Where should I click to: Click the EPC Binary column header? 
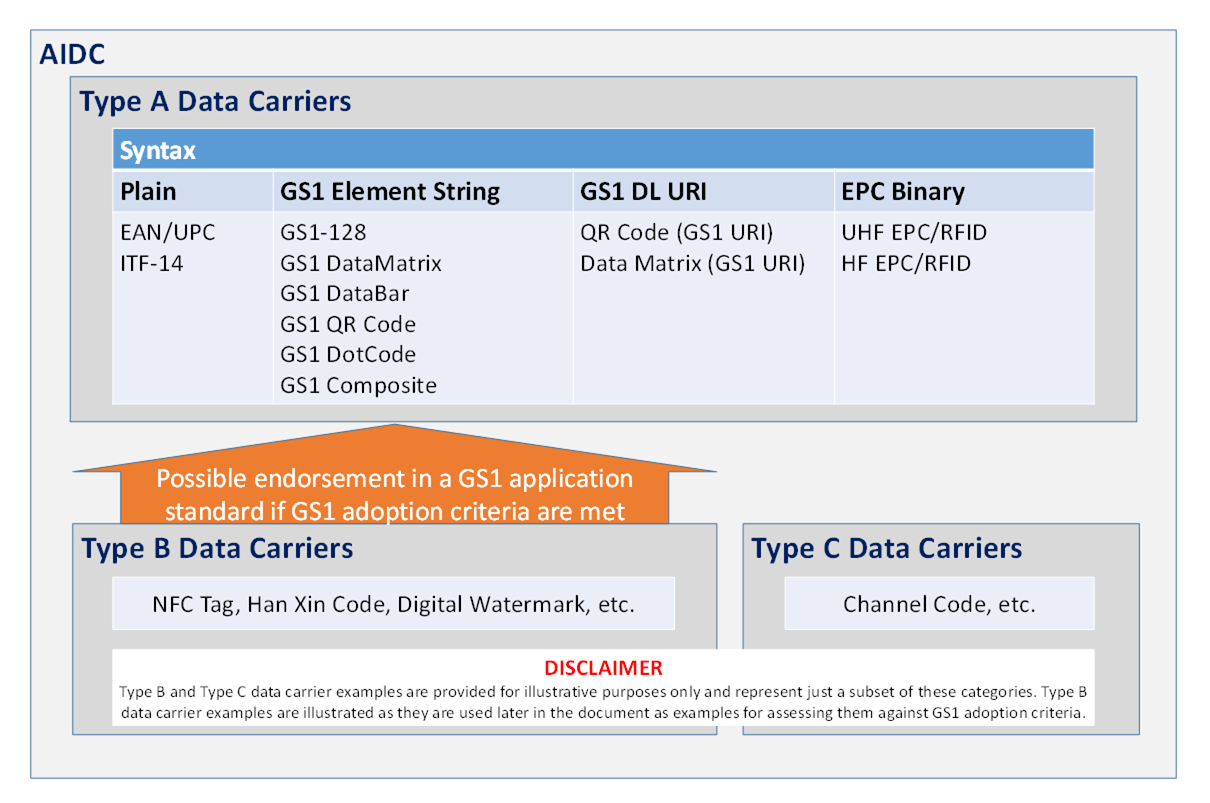coord(964,191)
